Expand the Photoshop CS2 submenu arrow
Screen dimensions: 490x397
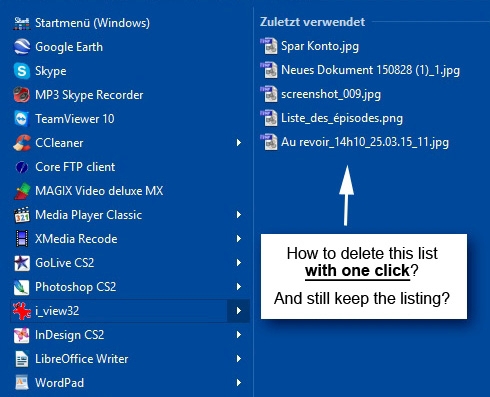(x=239, y=287)
